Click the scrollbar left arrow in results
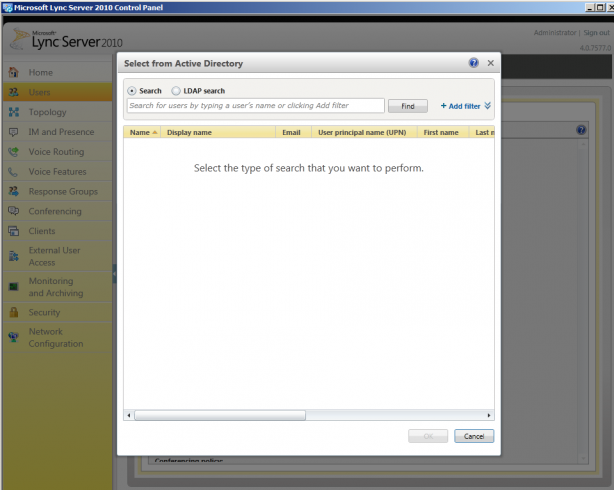614x490 pixels. [x=129, y=415]
